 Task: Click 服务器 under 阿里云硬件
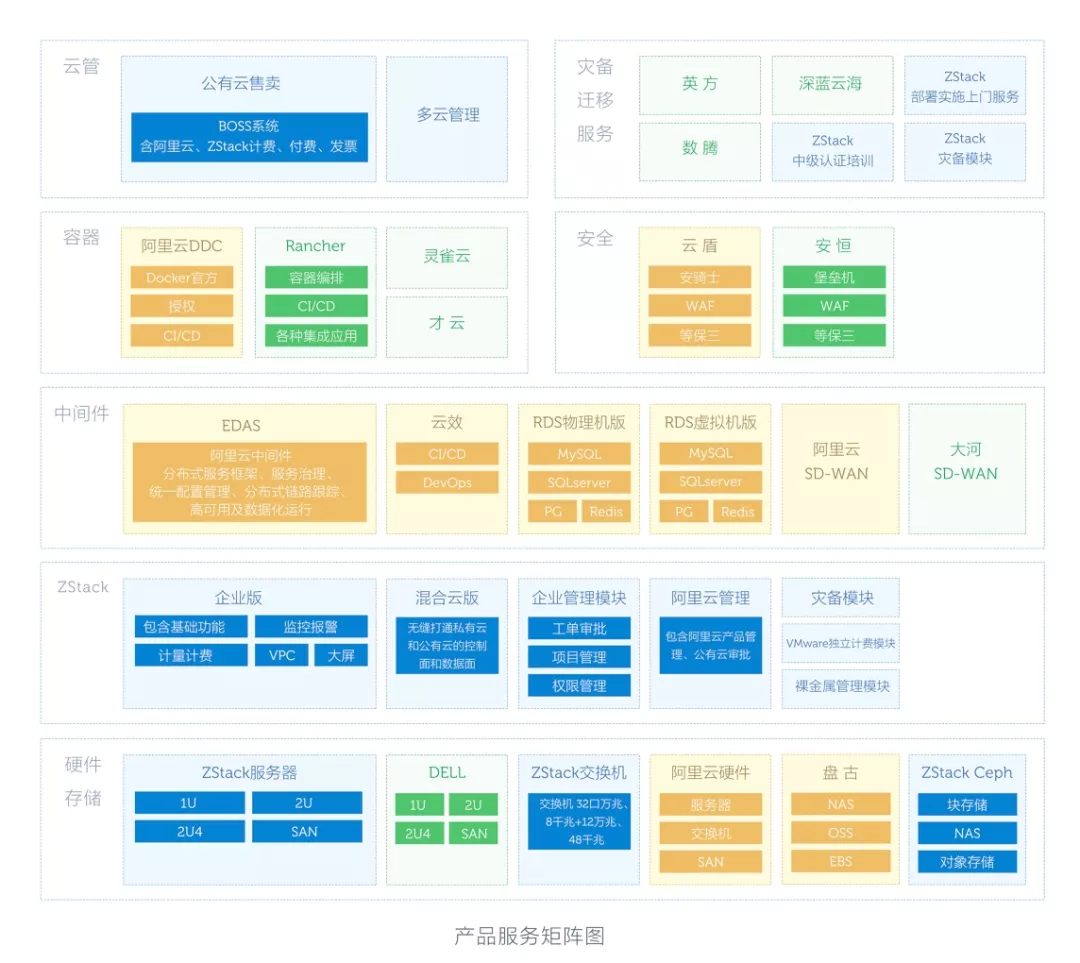tap(711, 804)
